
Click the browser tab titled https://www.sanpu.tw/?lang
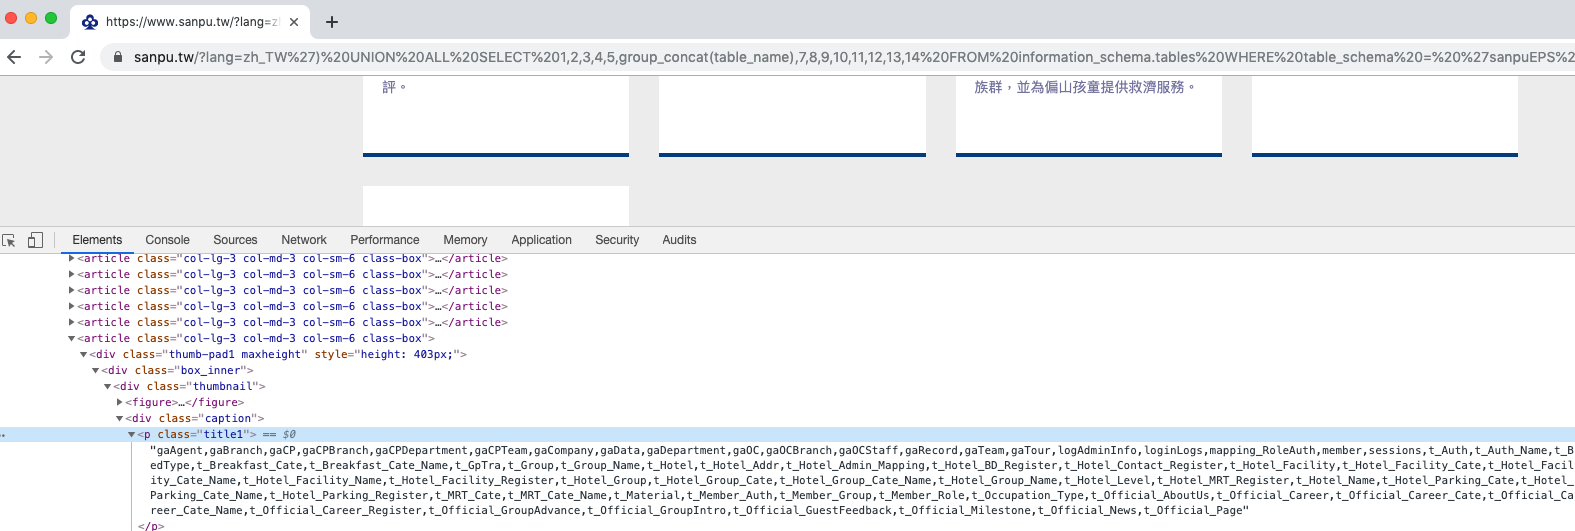click(x=190, y=22)
